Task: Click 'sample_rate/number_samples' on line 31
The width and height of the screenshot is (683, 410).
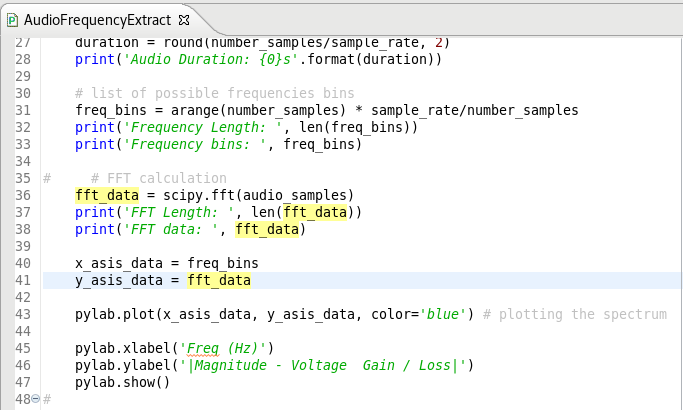Action: coord(475,110)
